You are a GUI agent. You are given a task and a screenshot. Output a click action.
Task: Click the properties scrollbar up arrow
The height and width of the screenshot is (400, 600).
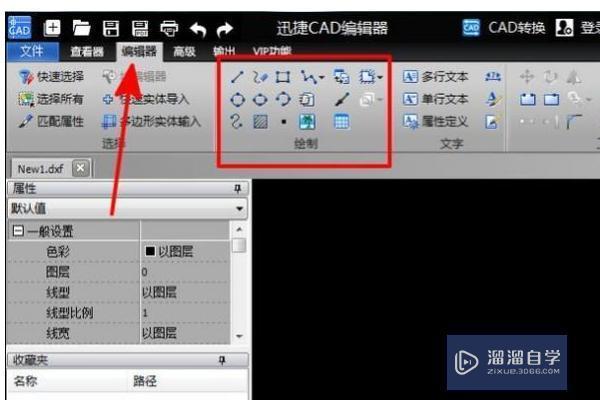pos(239,229)
